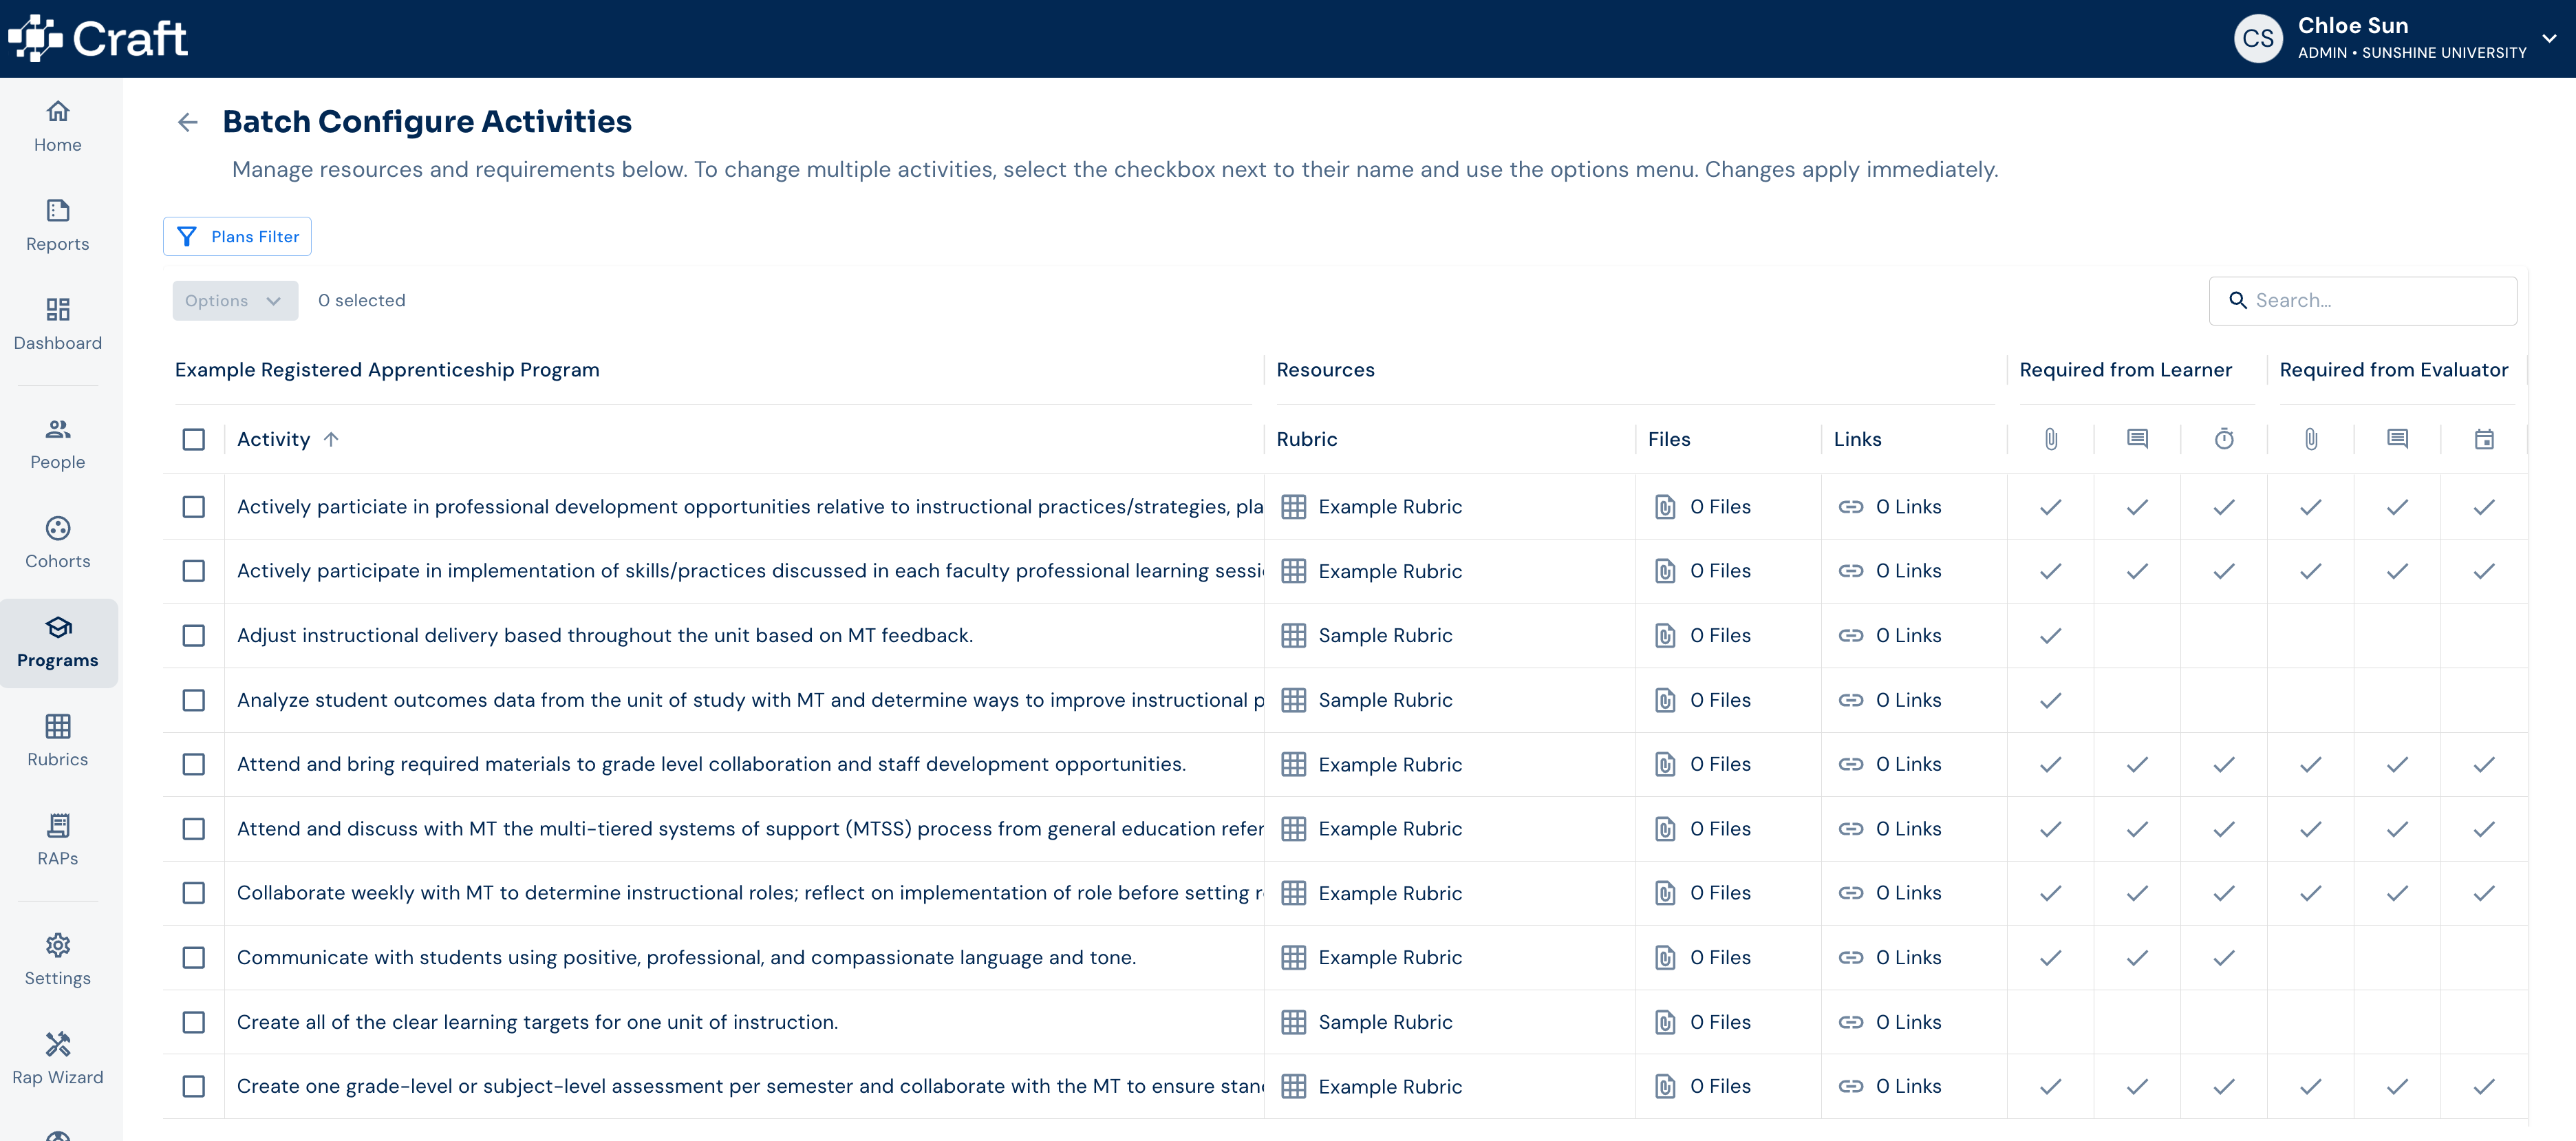The image size is (2576, 1141).
Task: Check the 'Attend and bring required materials' row
Action: (x=194, y=764)
